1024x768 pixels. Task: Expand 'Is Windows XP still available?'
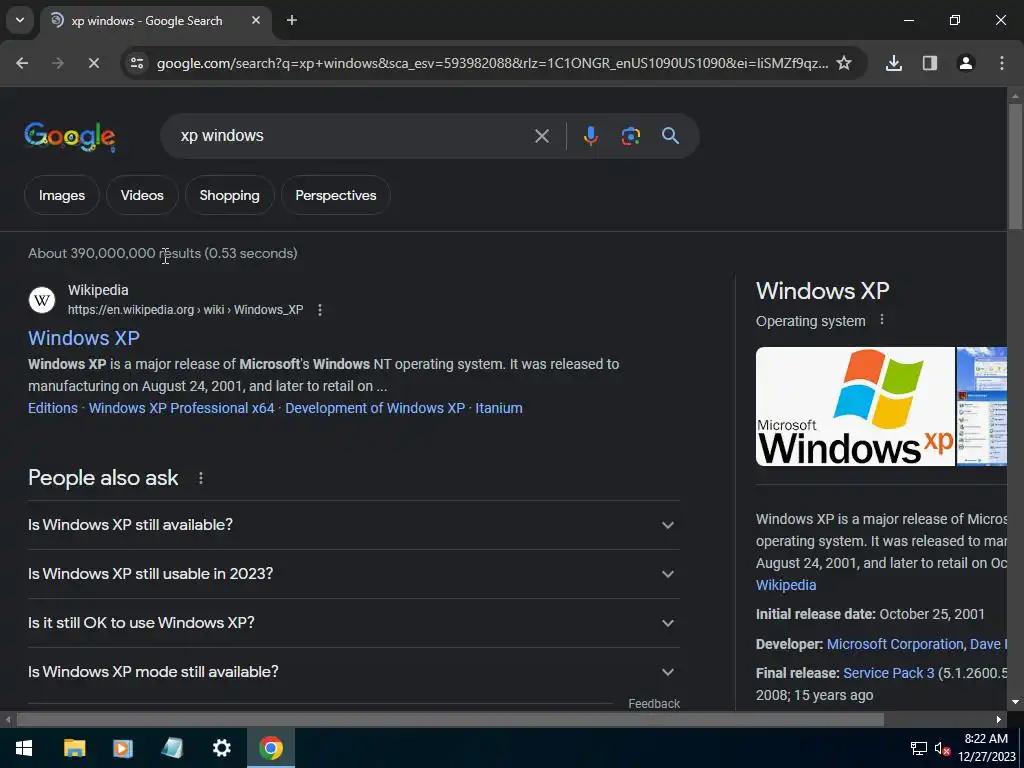click(353, 525)
